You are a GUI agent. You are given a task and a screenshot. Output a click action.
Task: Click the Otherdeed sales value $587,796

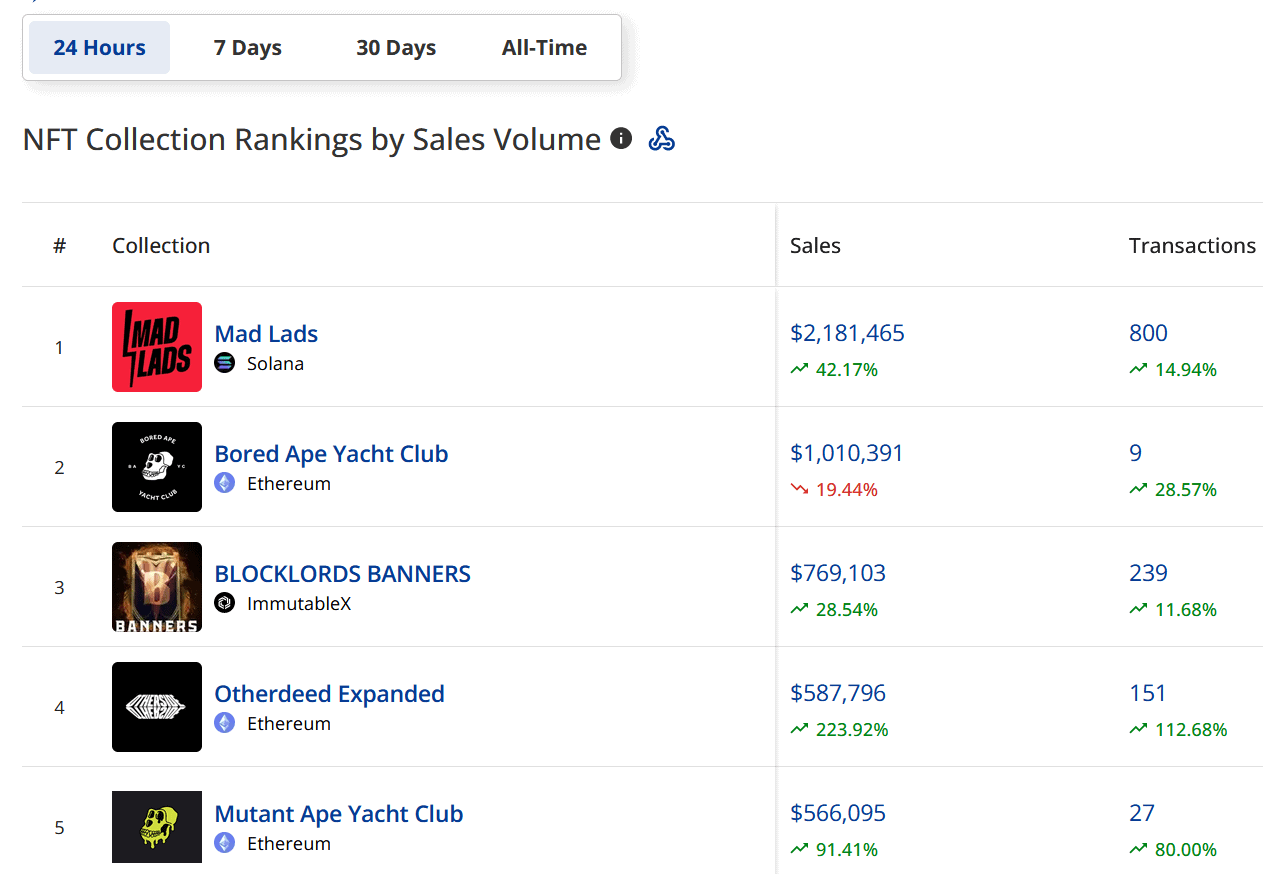pos(838,693)
